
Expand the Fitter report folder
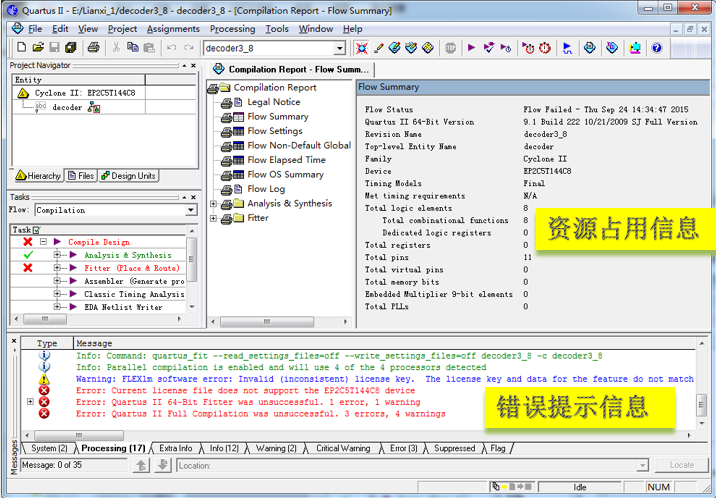coord(213,218)
